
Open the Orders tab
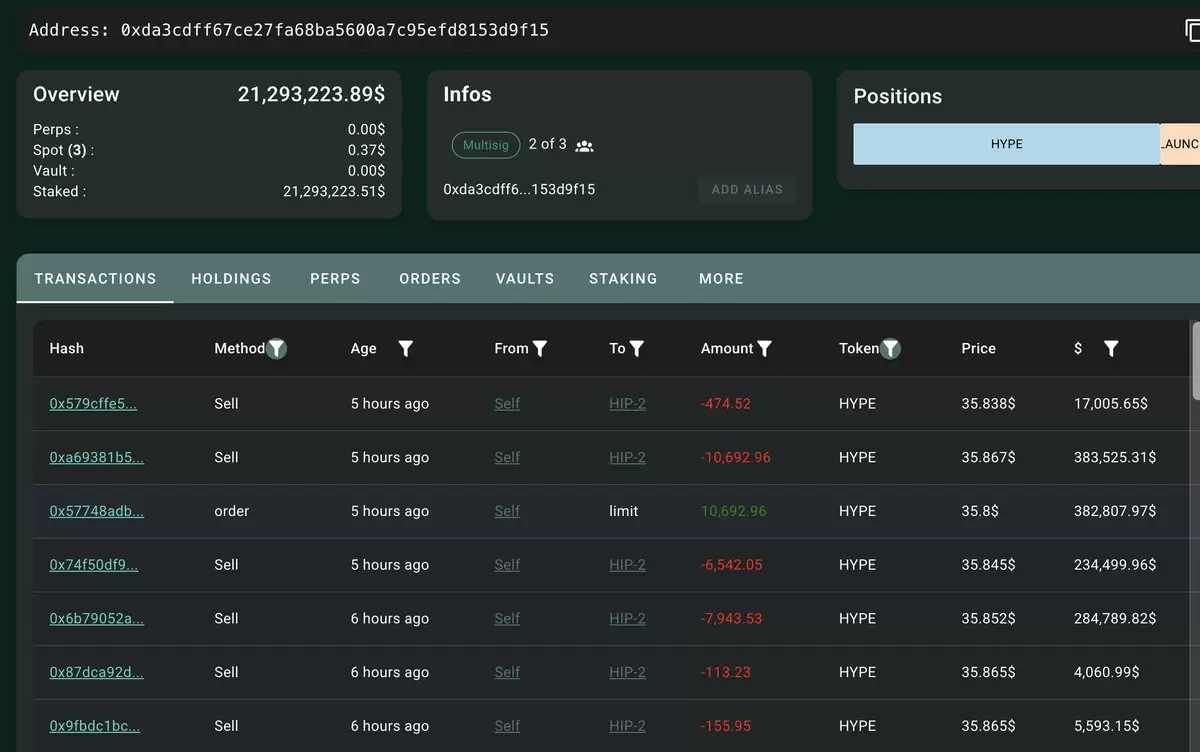tap(430, 279)
